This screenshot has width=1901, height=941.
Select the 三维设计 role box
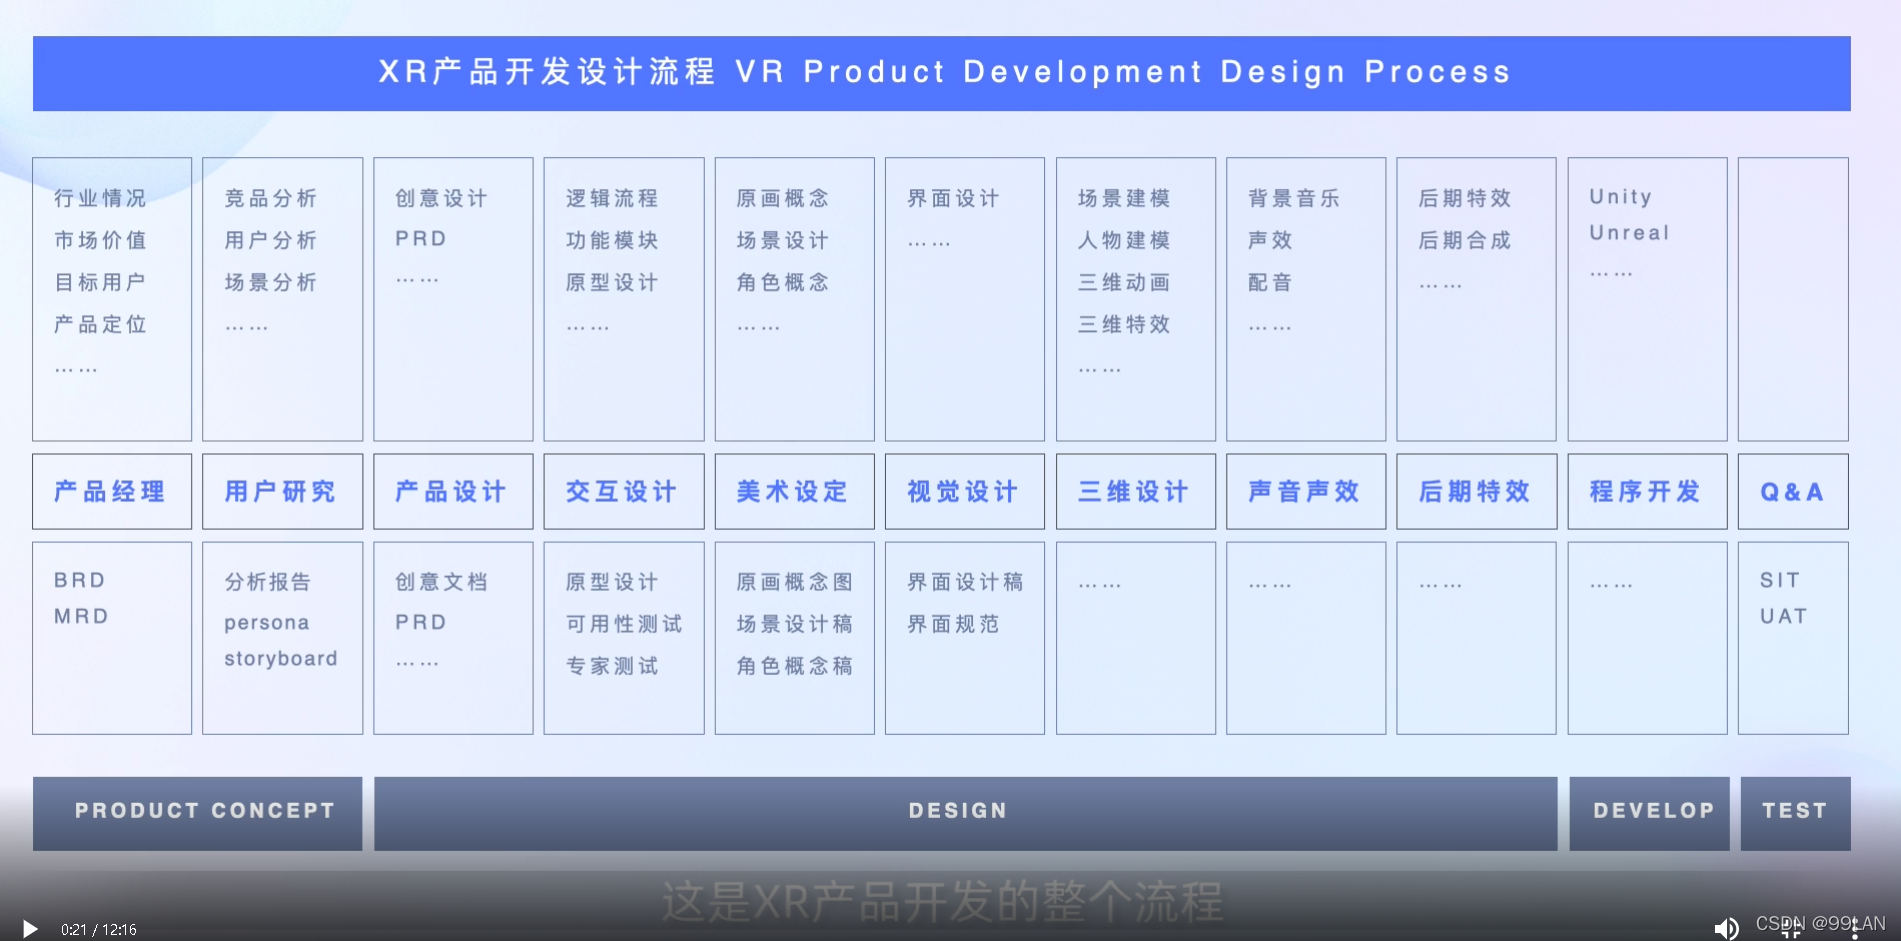coord(1136,491)
